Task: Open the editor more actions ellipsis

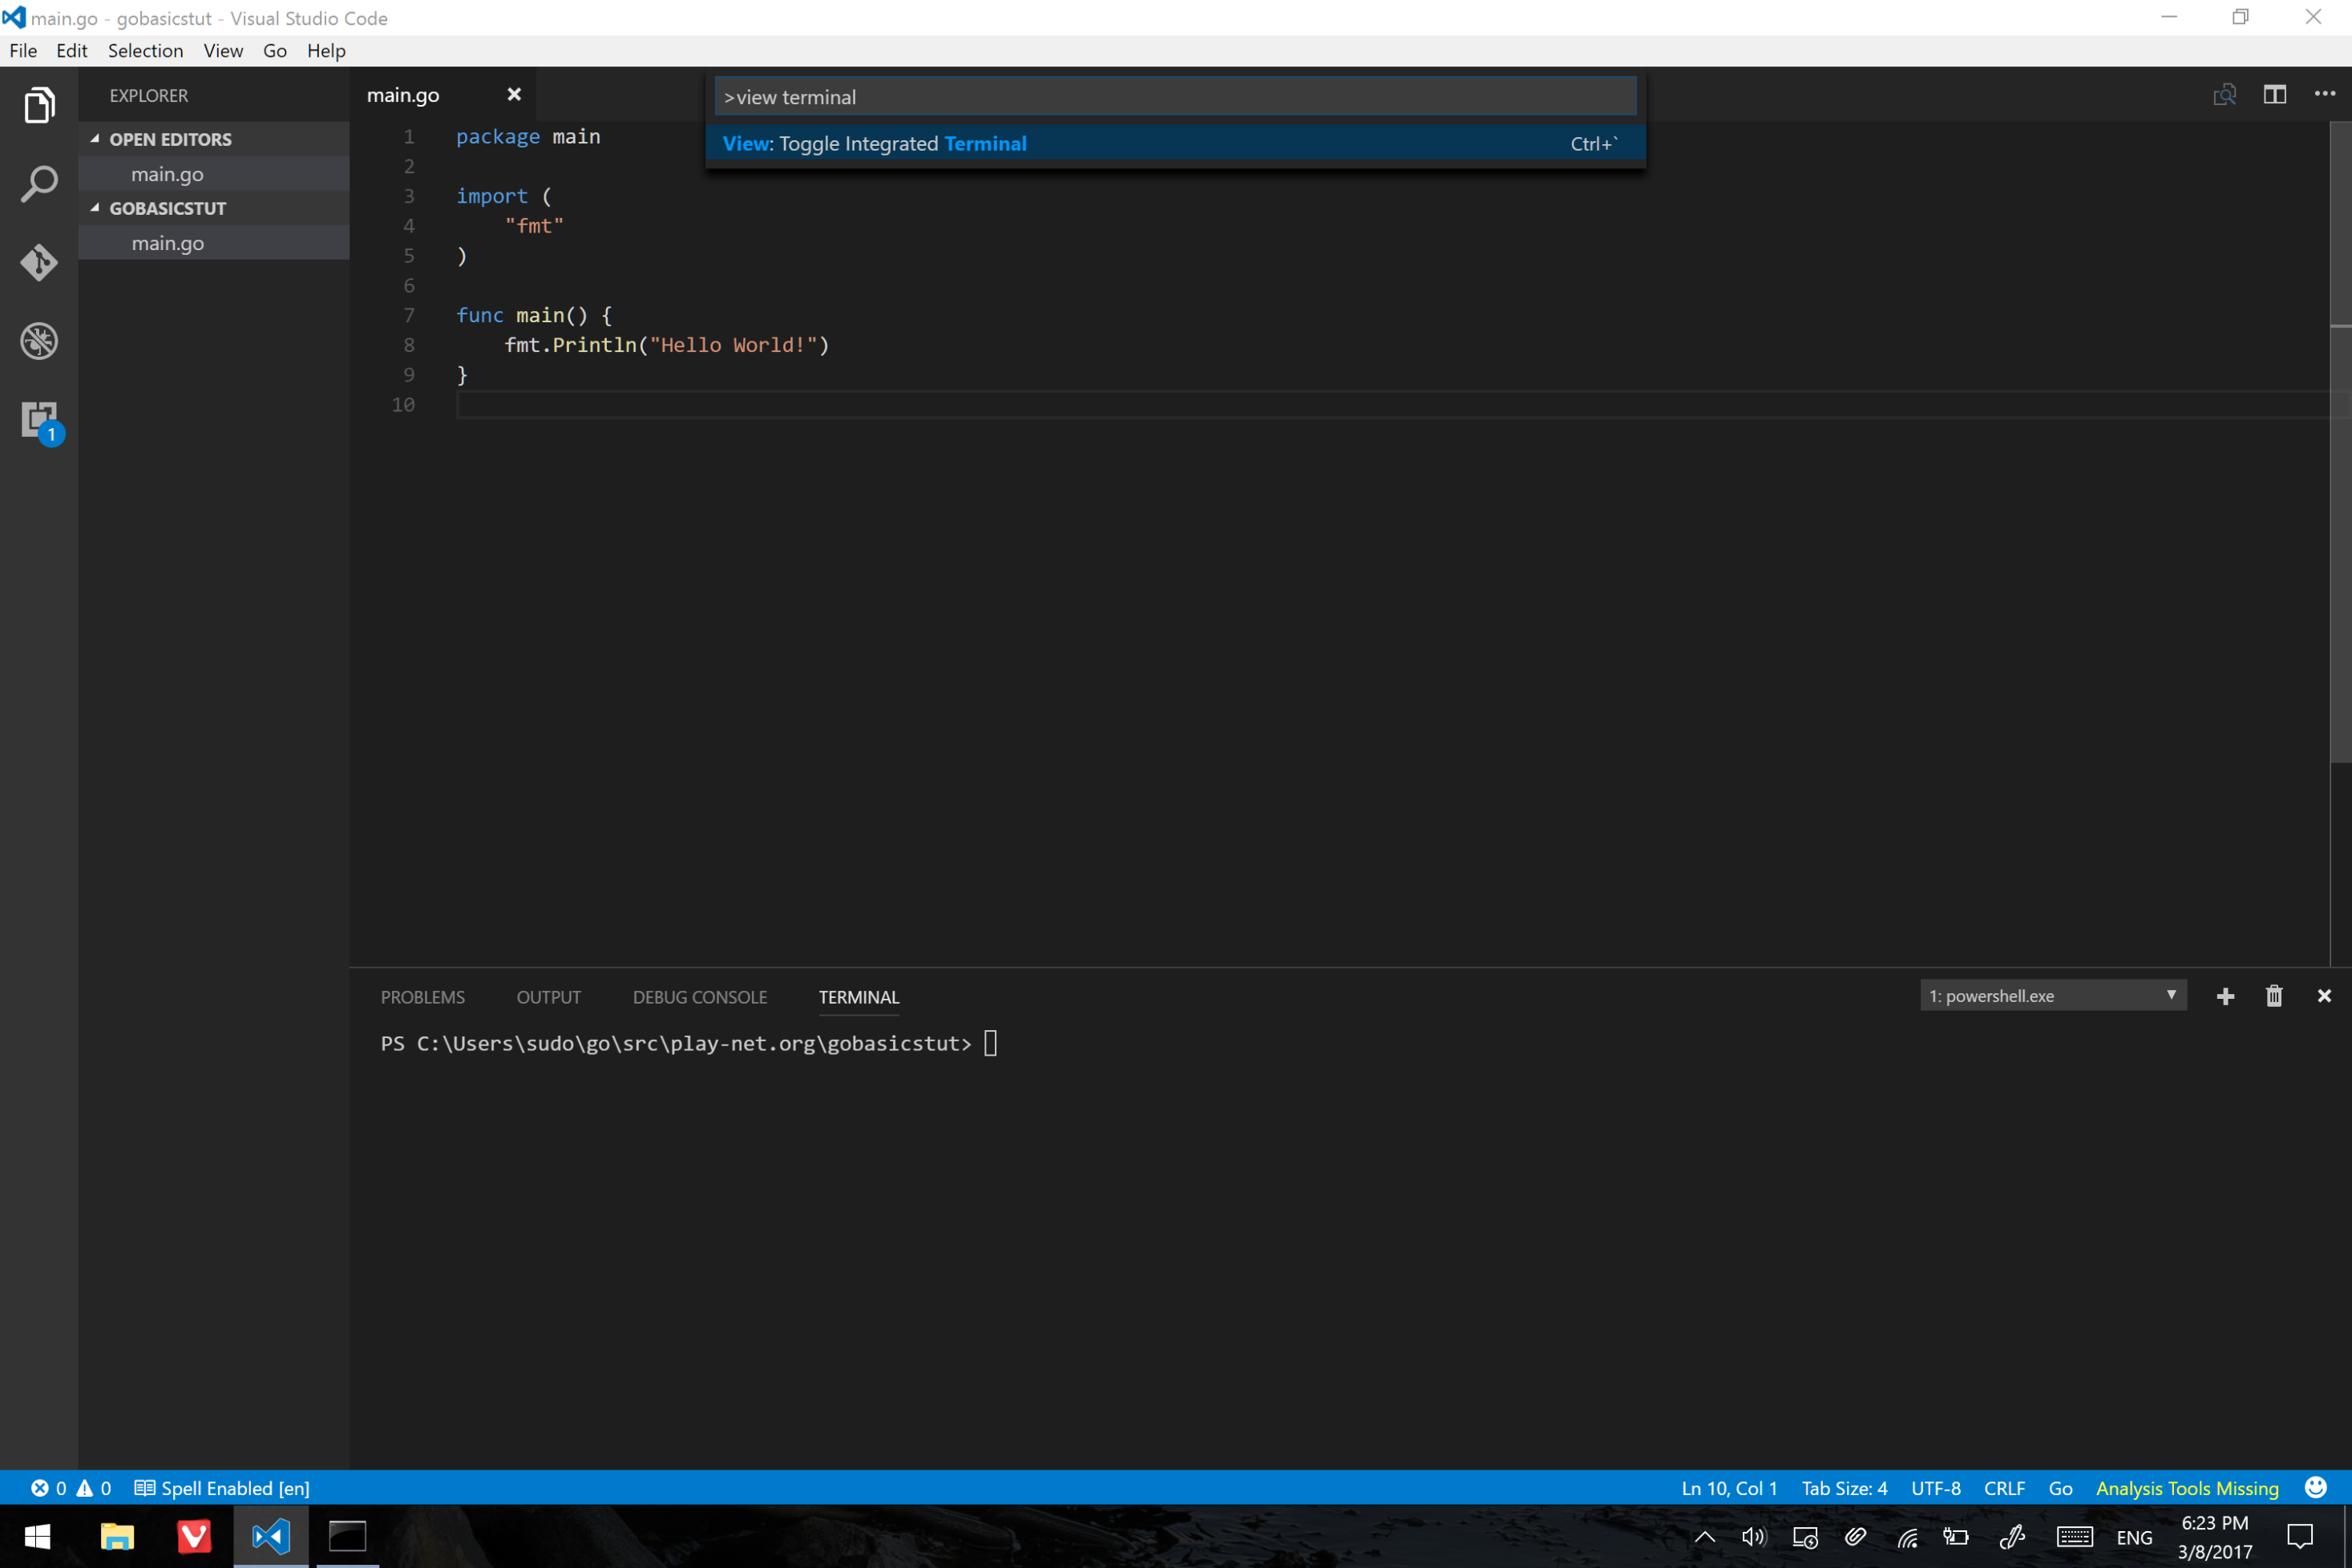Action: tap(2325, 94)
